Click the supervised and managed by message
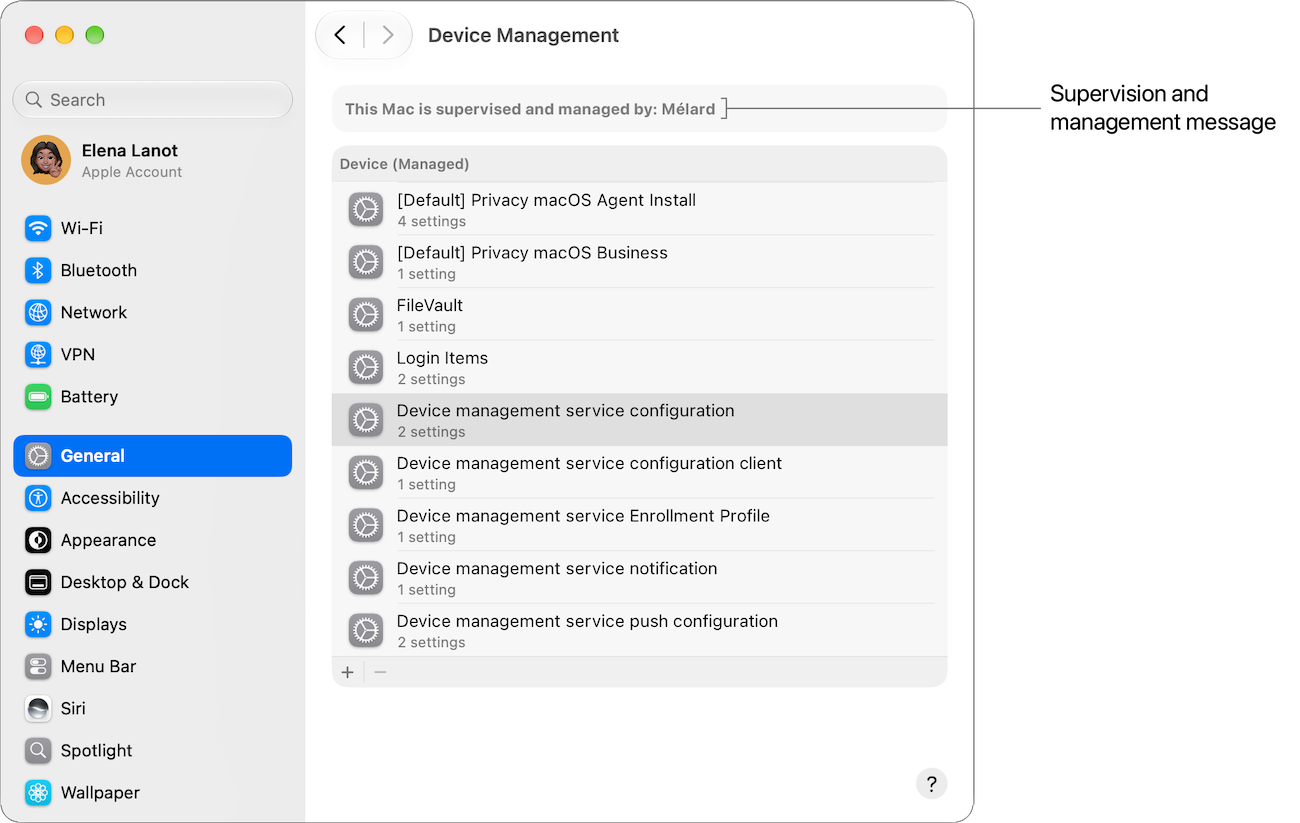This screenshot has width=1300, height=823. click(530, 109)
